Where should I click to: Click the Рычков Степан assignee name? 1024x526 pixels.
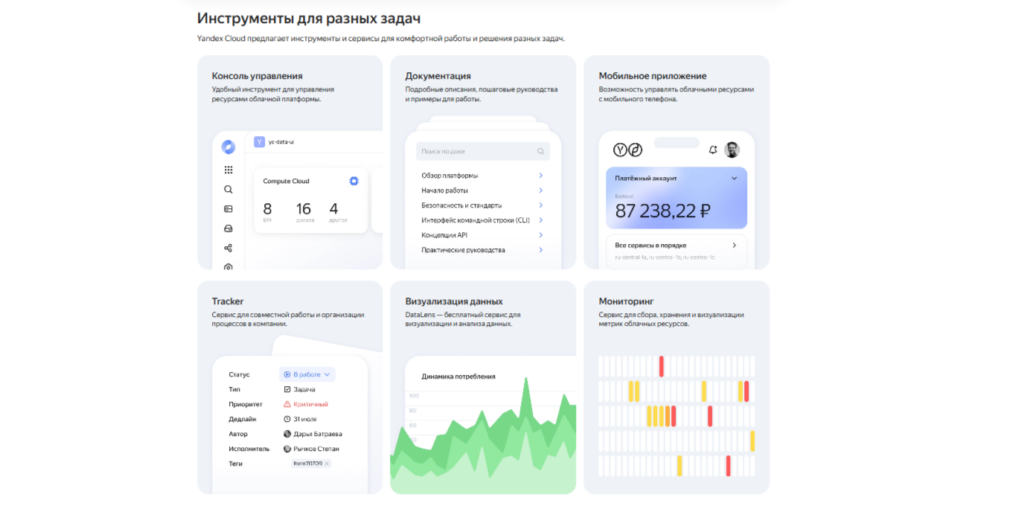pyautogui.click(x=317, y=449)
